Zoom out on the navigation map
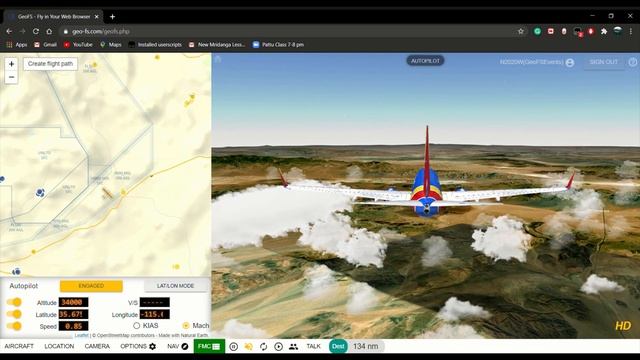Viewport: 640px width, 360px height. (x=11, y=77)
